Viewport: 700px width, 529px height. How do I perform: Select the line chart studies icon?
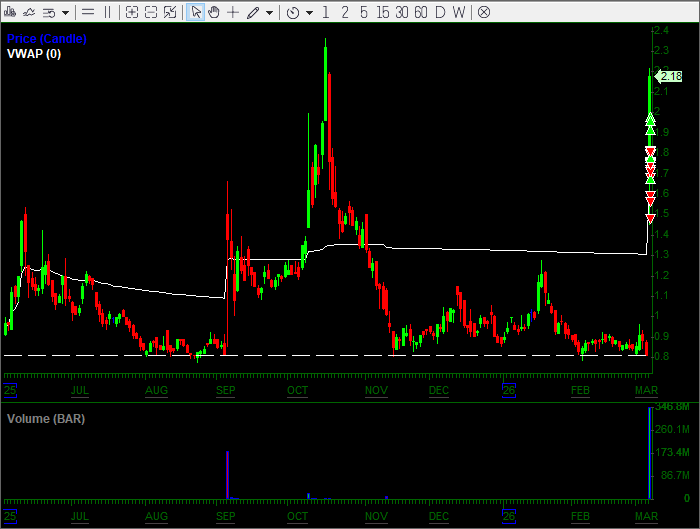(x=29, y=12)
